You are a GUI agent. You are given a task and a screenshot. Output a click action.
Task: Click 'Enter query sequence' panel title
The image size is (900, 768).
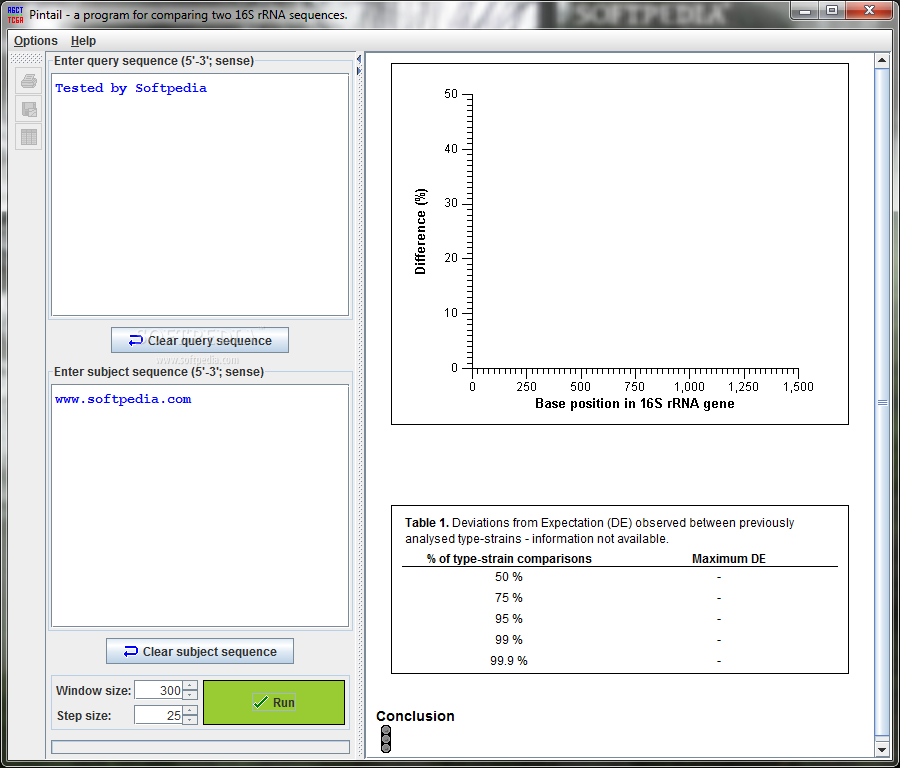tap(154, 61)
